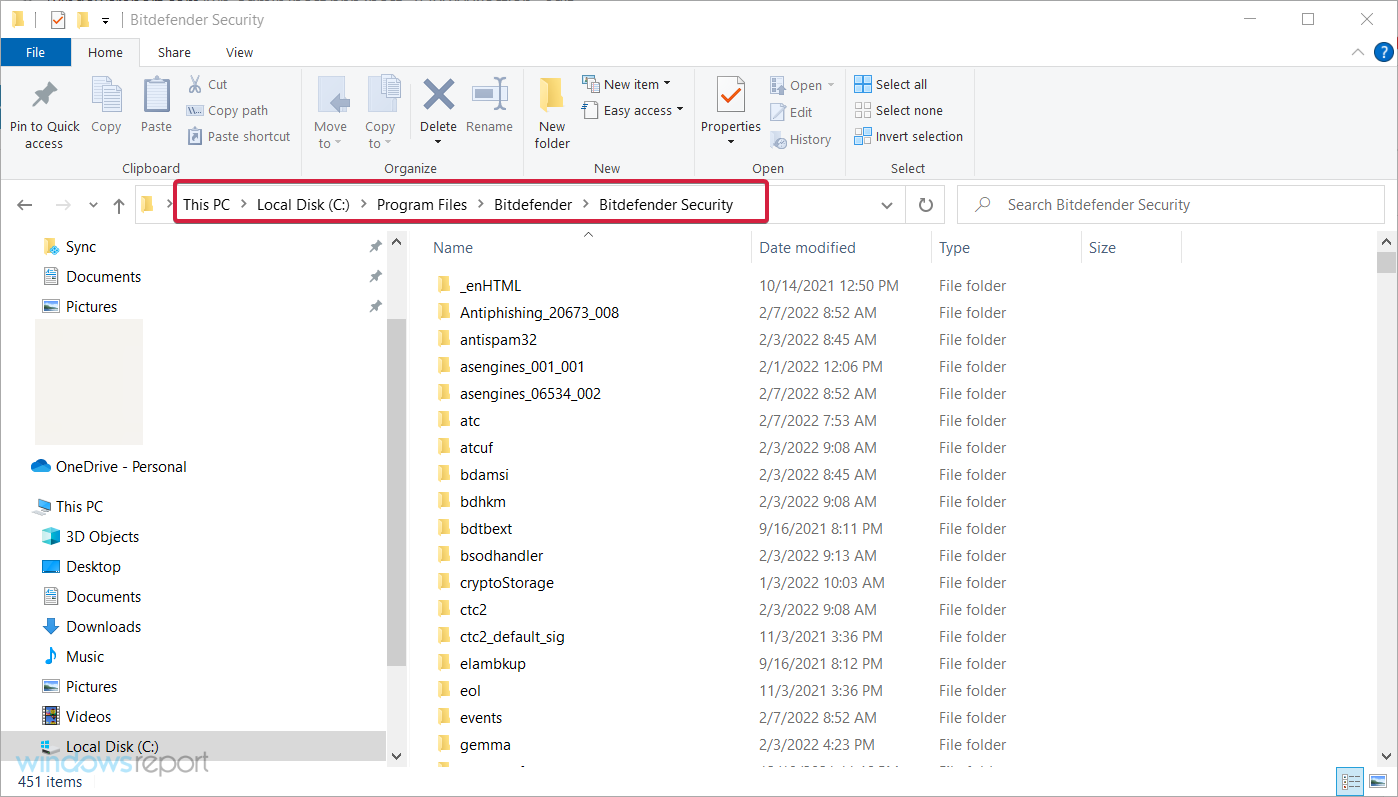The height and width of the screenshot is (797, 1398).
Task: Click Select all in the ribbon
Action: tap(891, 84)
